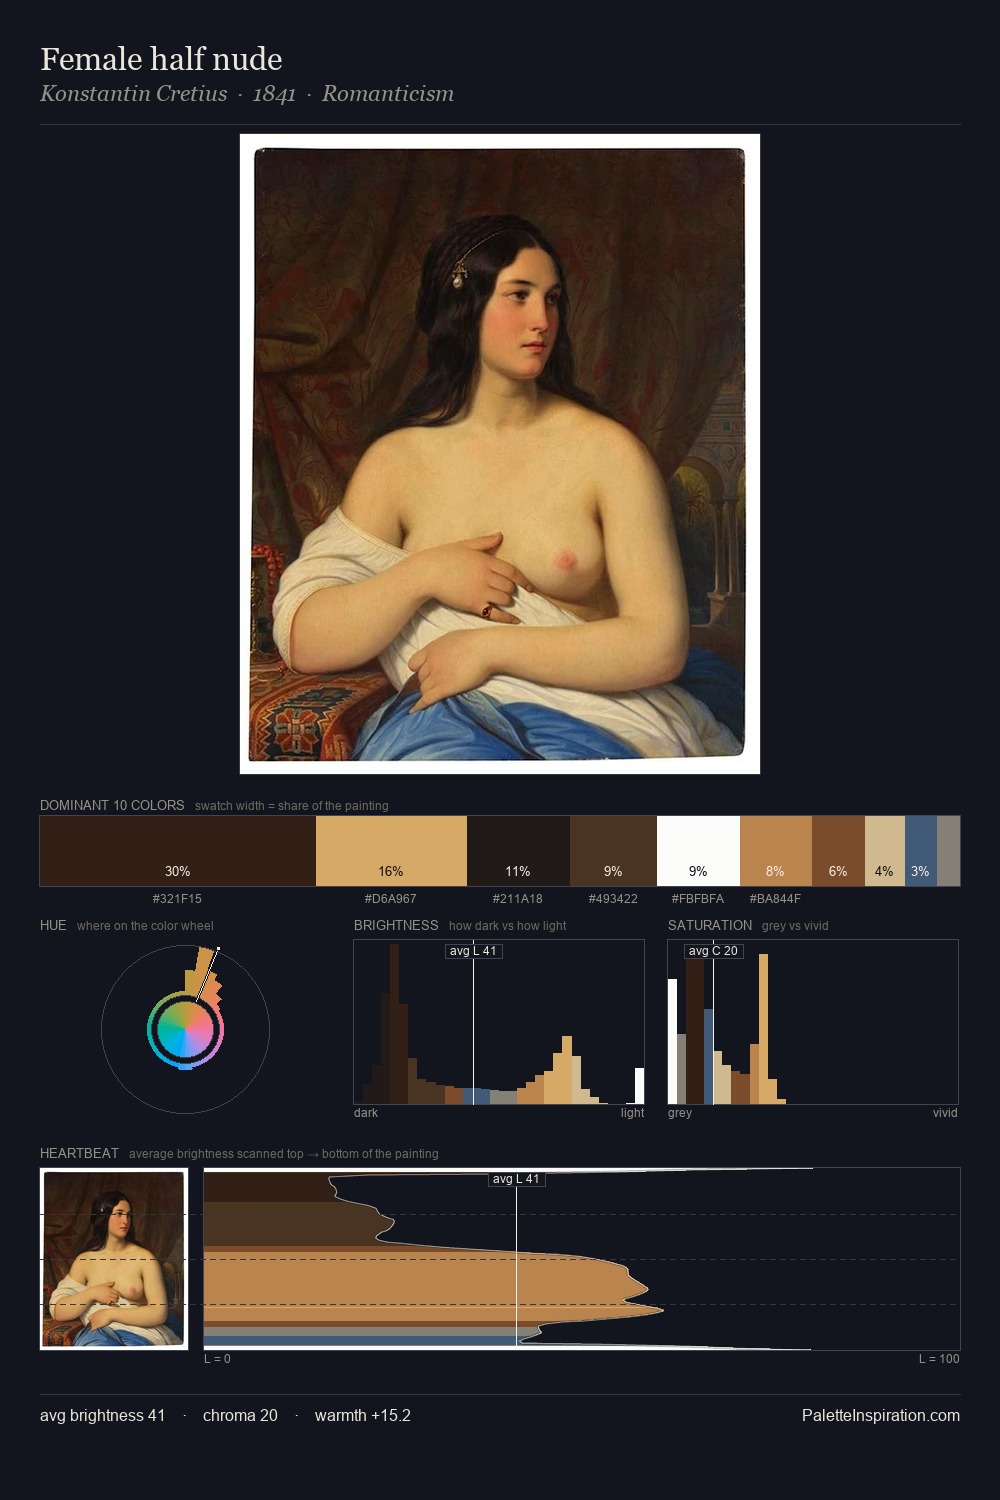The image size is (1000, 1500).
Task: Click the year '1841'
Action: click(274, 94)
